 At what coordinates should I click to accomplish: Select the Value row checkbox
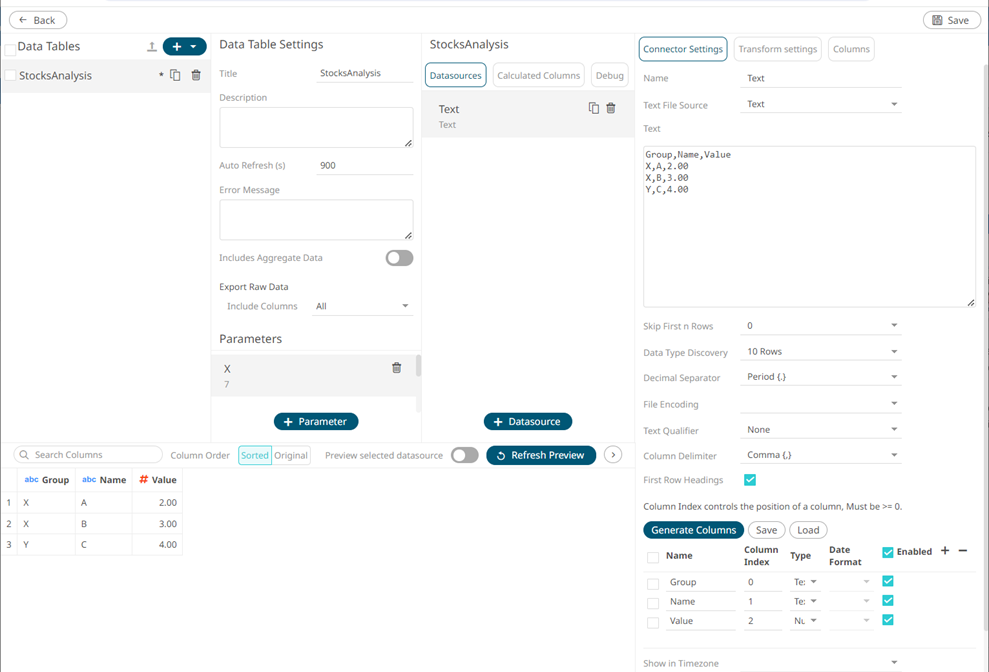[x=653, y=623]
